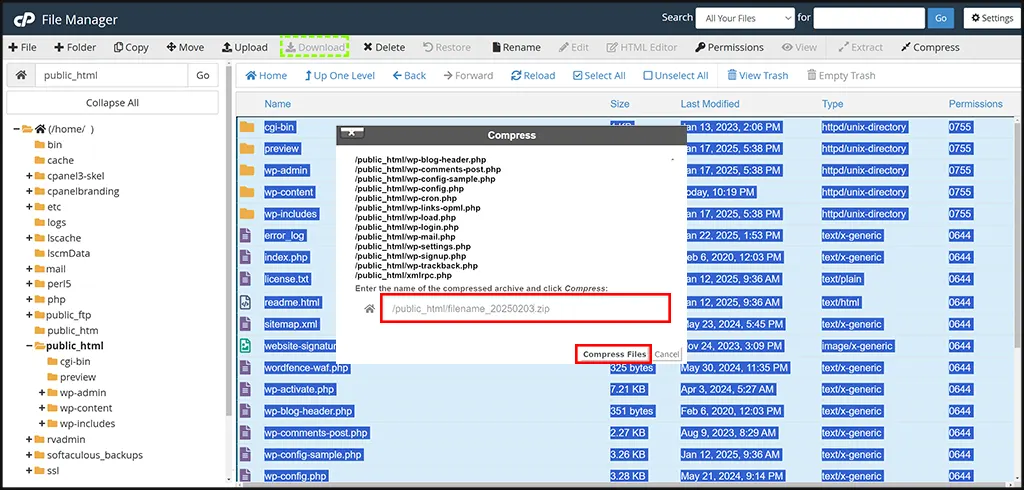Click the Compress toolbar button
The height and width of the screenshot is (490, 1024).
tap(930, 47)
